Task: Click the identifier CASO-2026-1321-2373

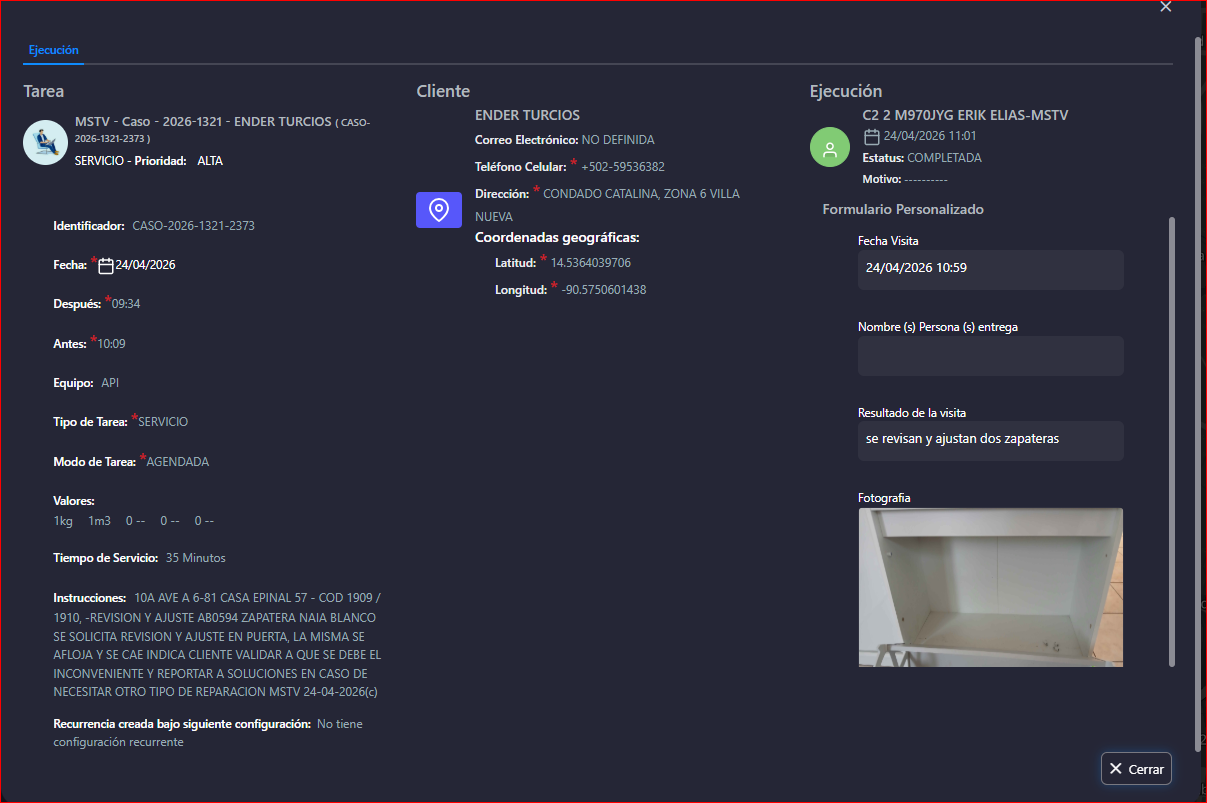Action: click(193, 226)
